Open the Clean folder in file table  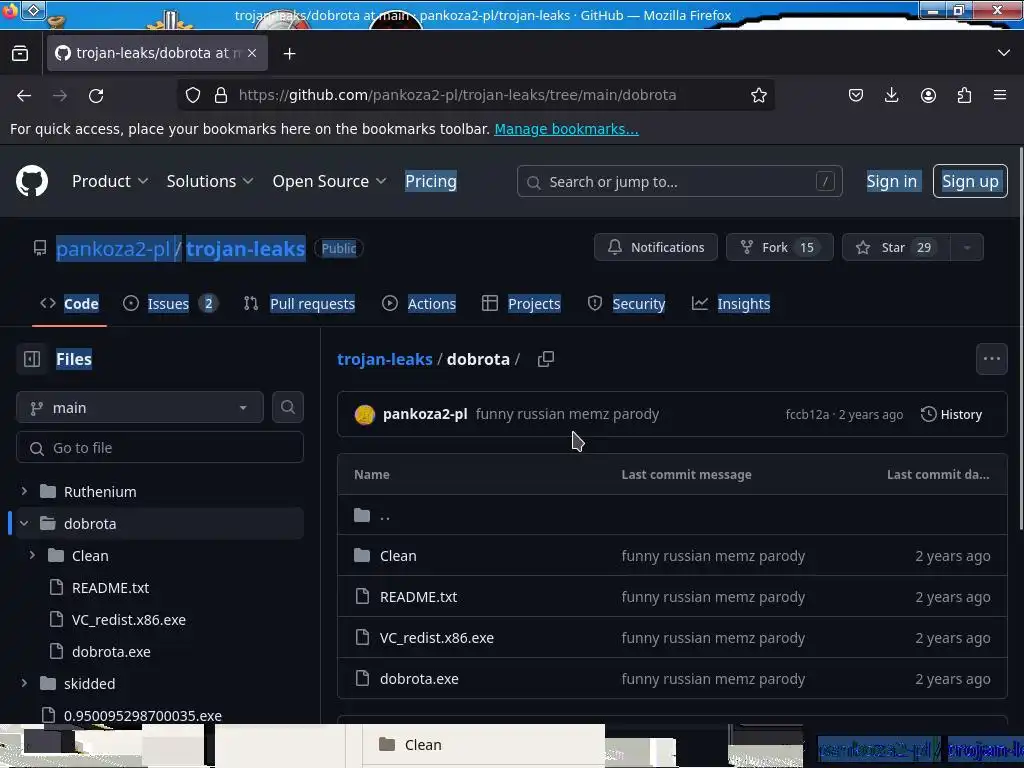click(398, 555)
